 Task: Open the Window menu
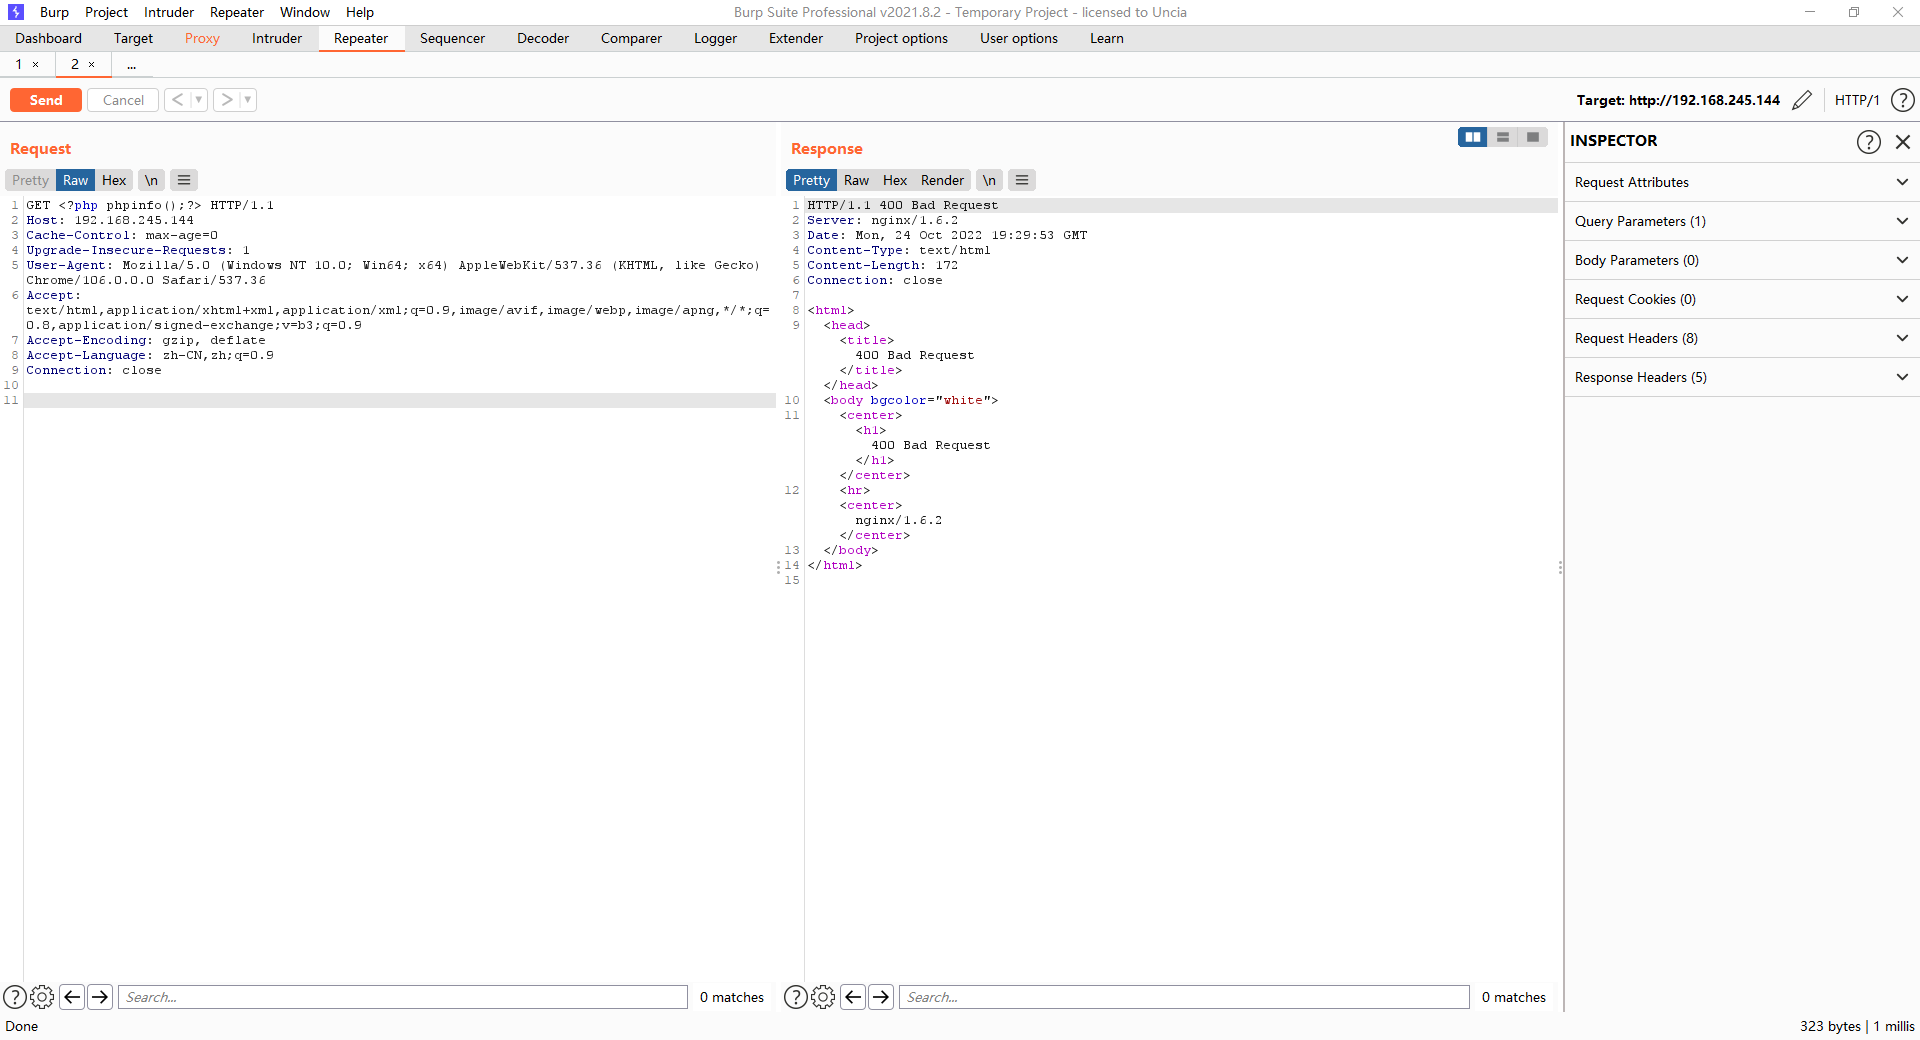[305, 12]
